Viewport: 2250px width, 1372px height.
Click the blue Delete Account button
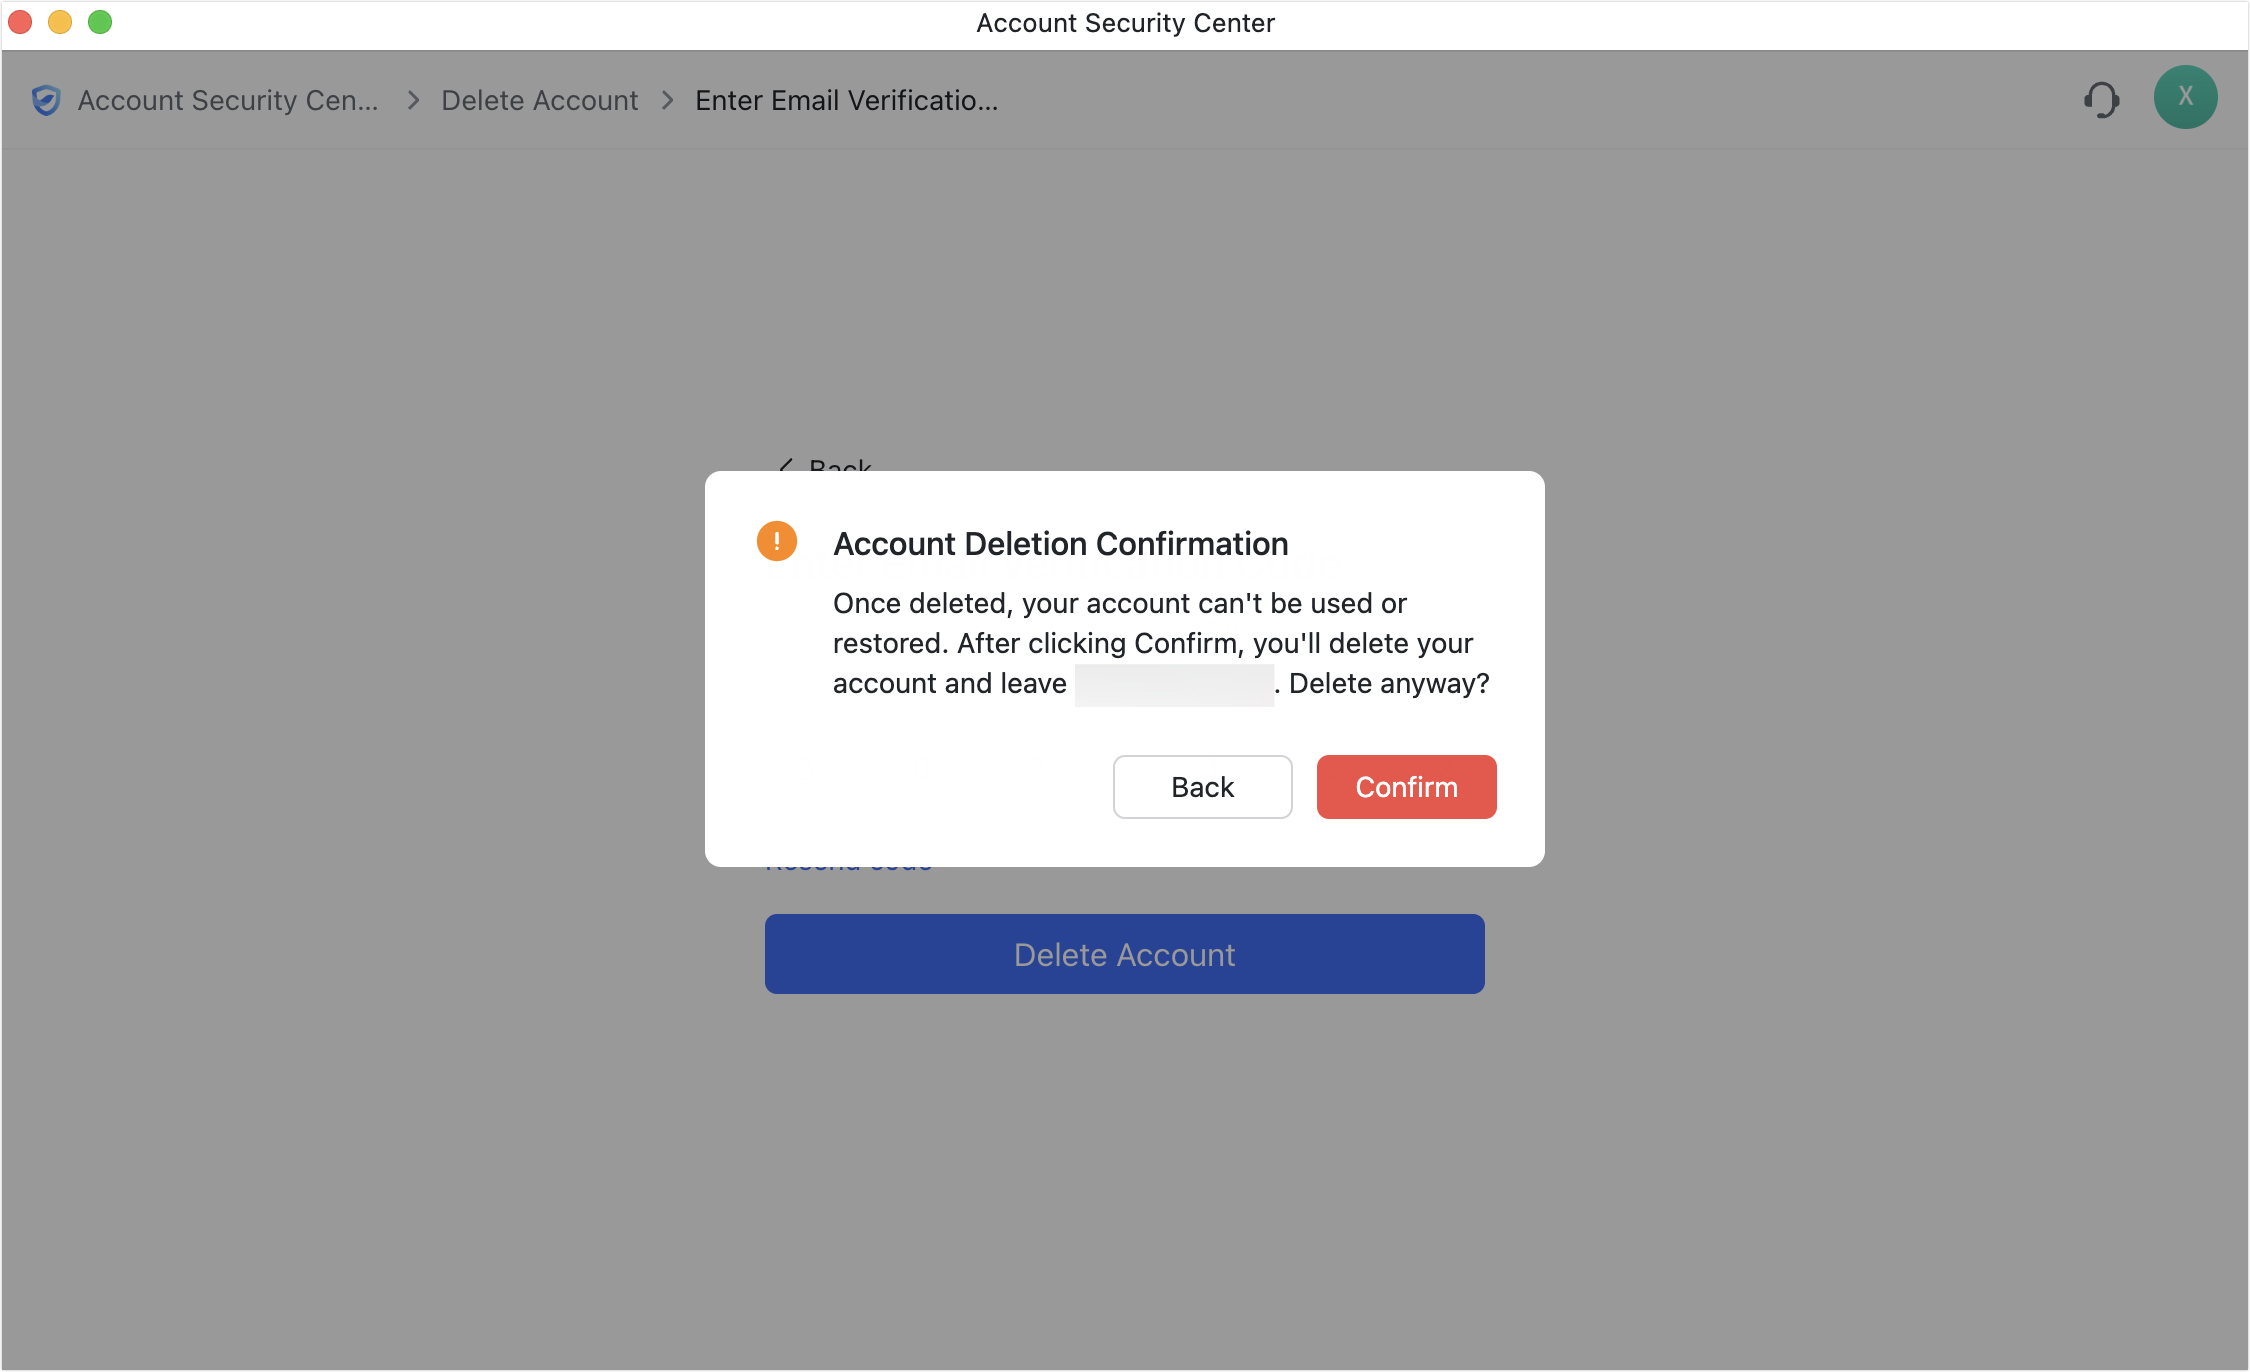pos(1124,954)
